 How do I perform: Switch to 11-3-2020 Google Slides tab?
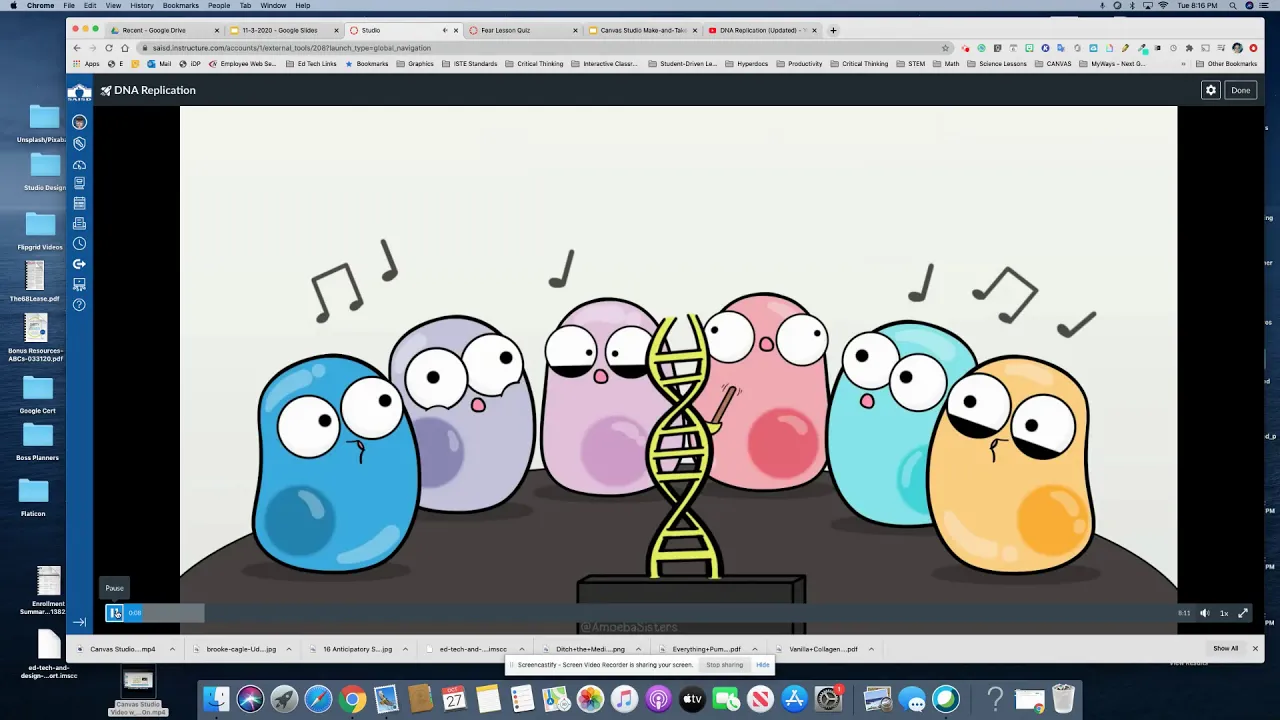(283, 30)
